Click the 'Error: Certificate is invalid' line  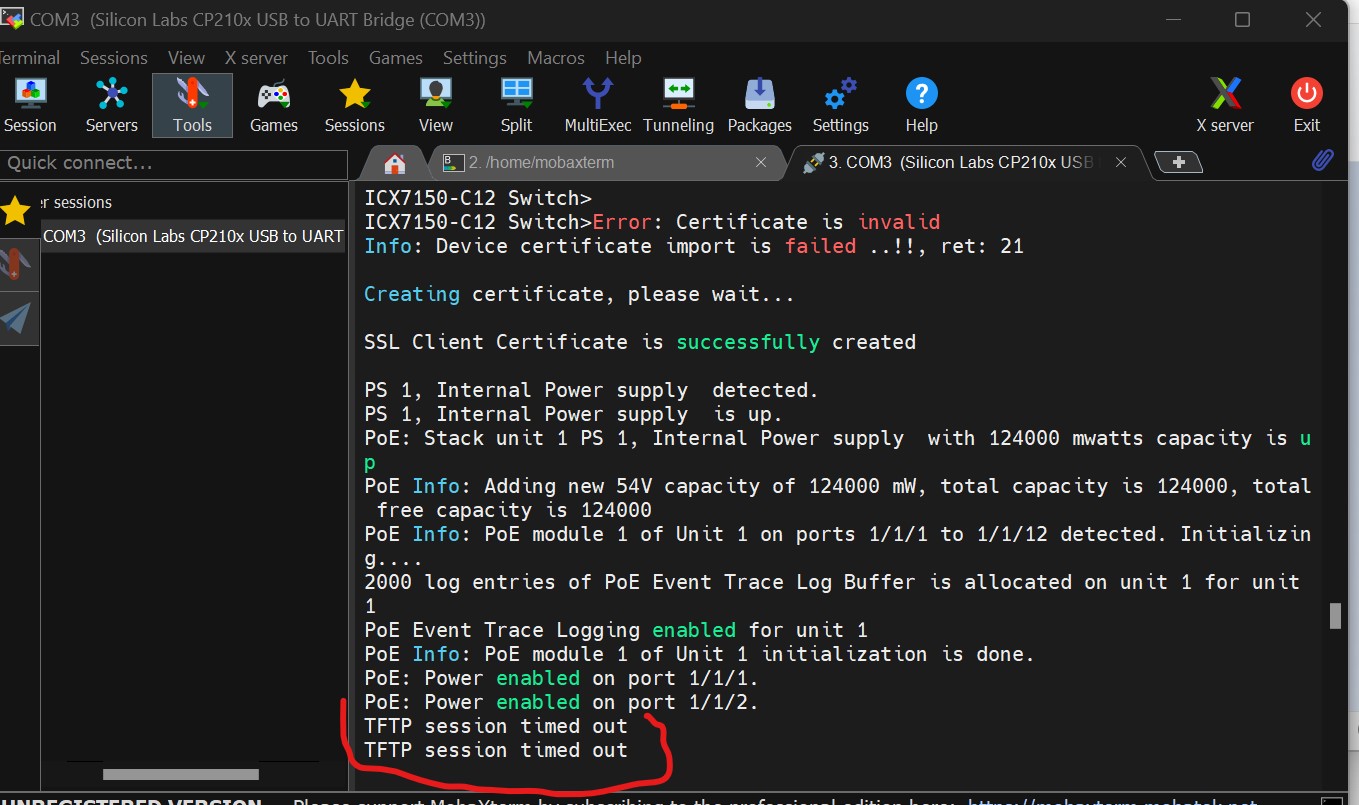[x=652, y=222]
